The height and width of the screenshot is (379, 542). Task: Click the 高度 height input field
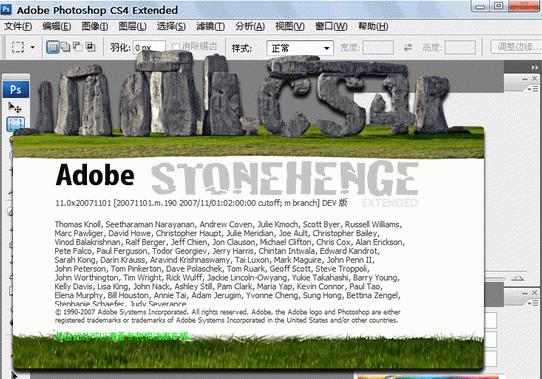click(460, 47)
